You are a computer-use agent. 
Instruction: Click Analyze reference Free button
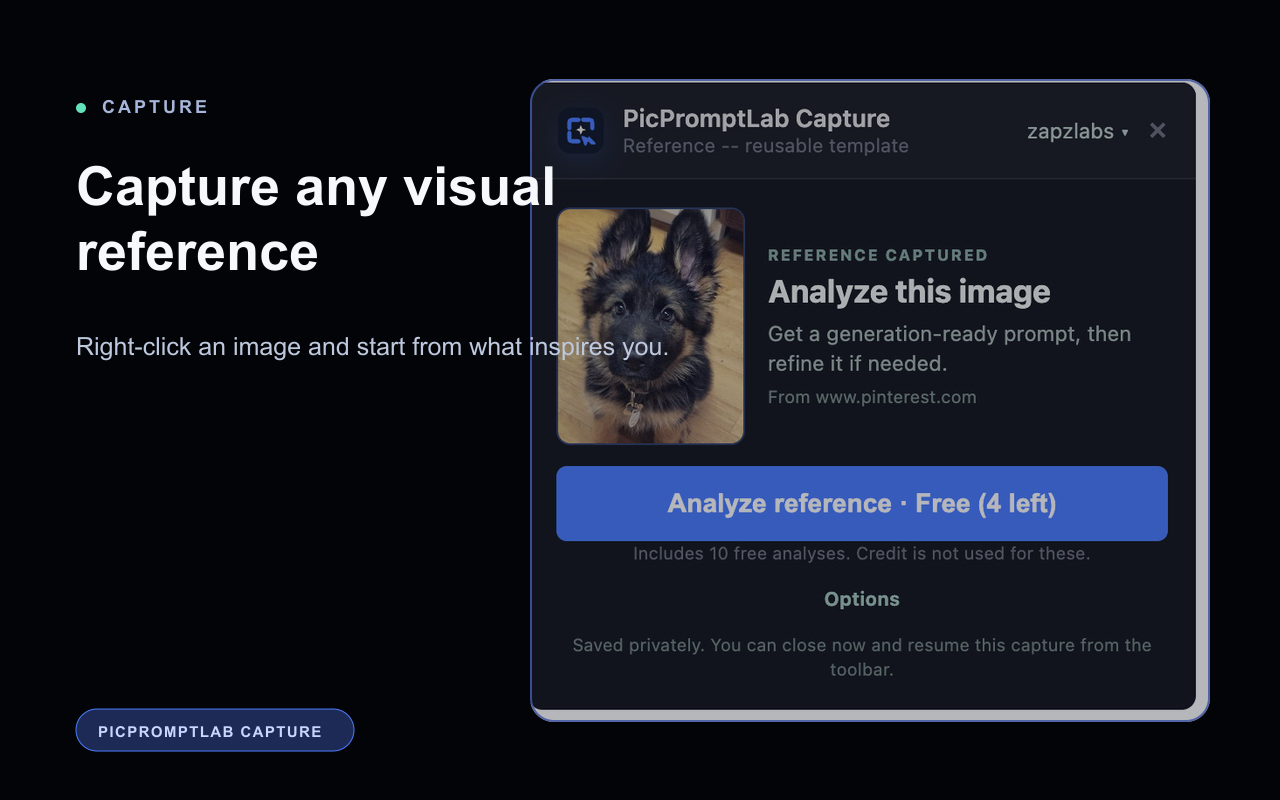click(862, 503)
